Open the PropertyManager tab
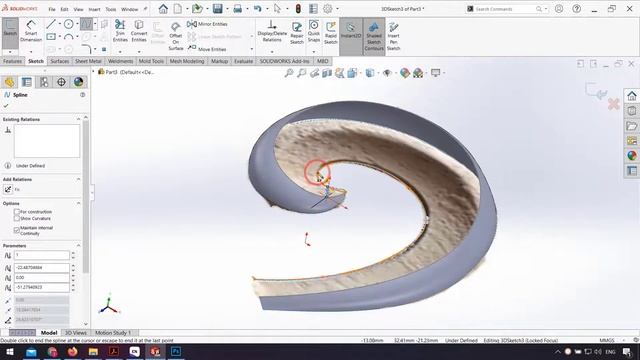This screenshot has width=640, height=360. tap(27, 82)
